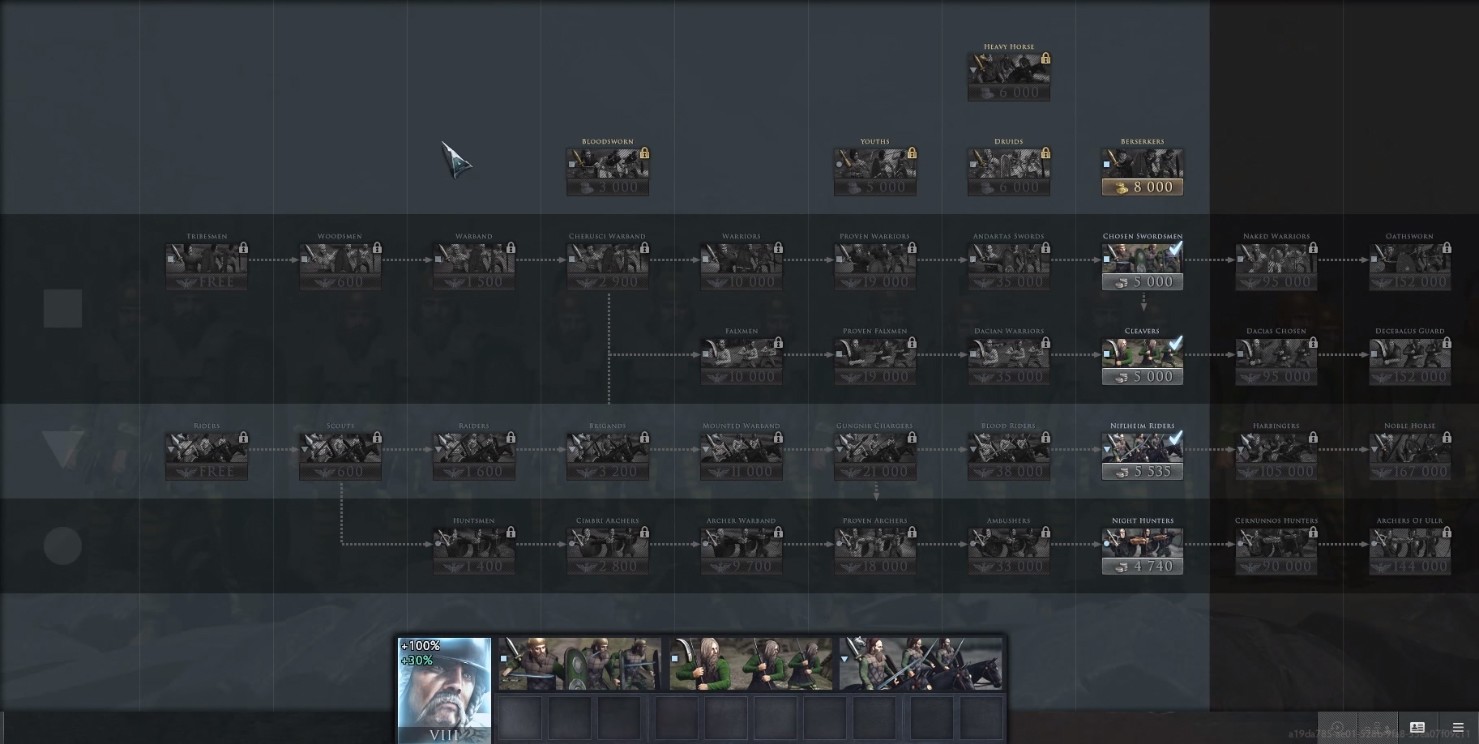The width and height of the screenshot is (1479, 744).
Task: Select the equipped falx unit in the bottom bar
Action: (751, 664)
